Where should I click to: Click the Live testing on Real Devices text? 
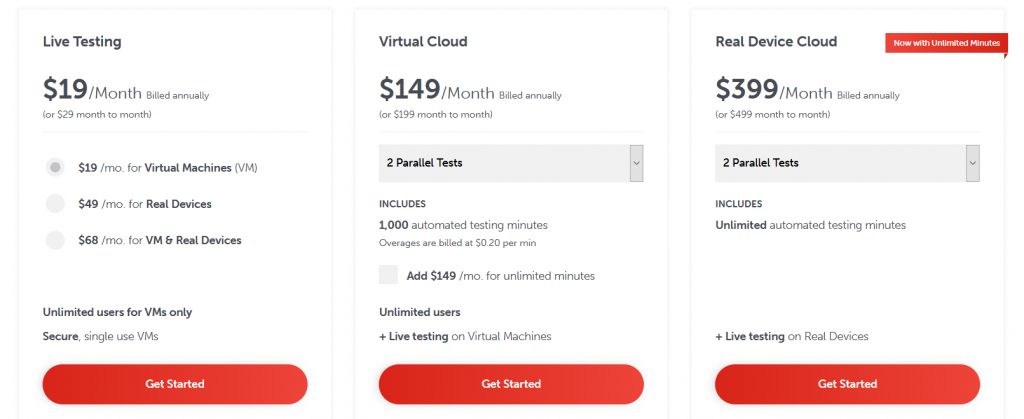pos(792,336)
